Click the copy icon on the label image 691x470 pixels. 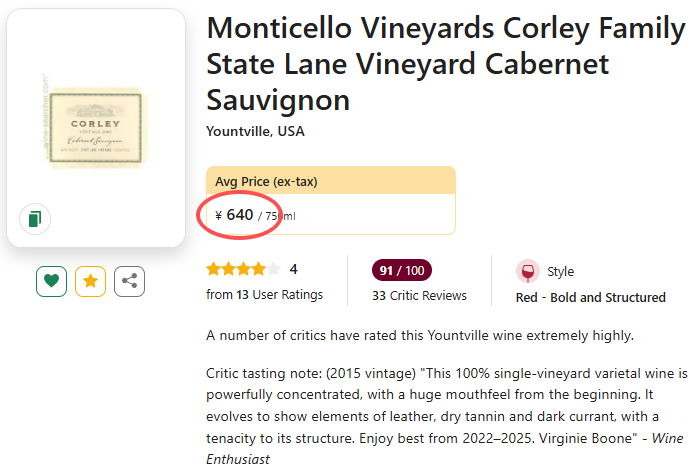coord(35,219)
